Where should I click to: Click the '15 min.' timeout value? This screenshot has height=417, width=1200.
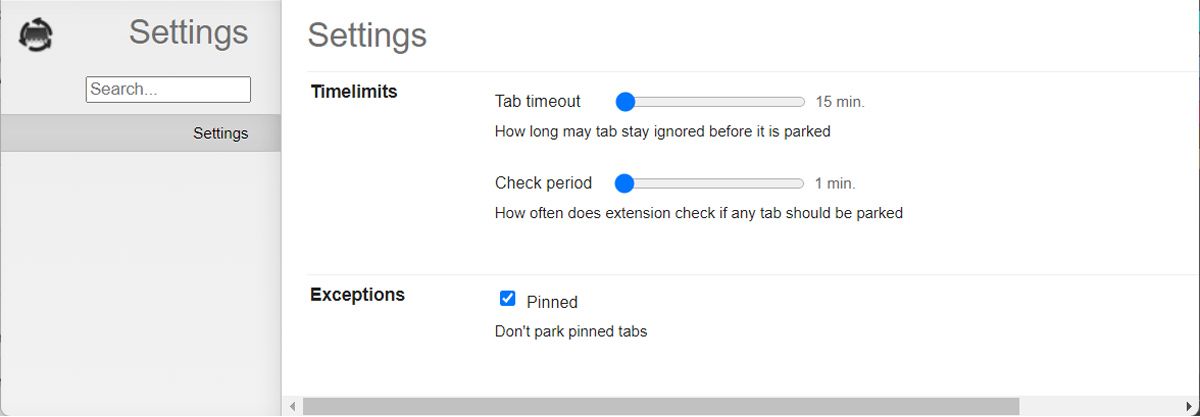840,102
